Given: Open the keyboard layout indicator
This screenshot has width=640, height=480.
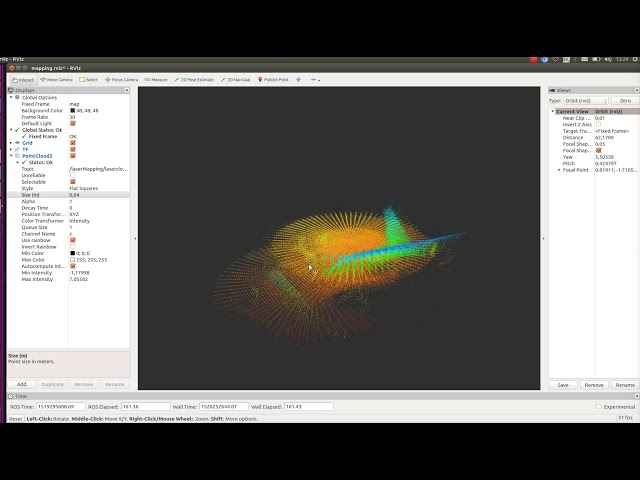Looking at the screenshot, I should pos(566,60).
